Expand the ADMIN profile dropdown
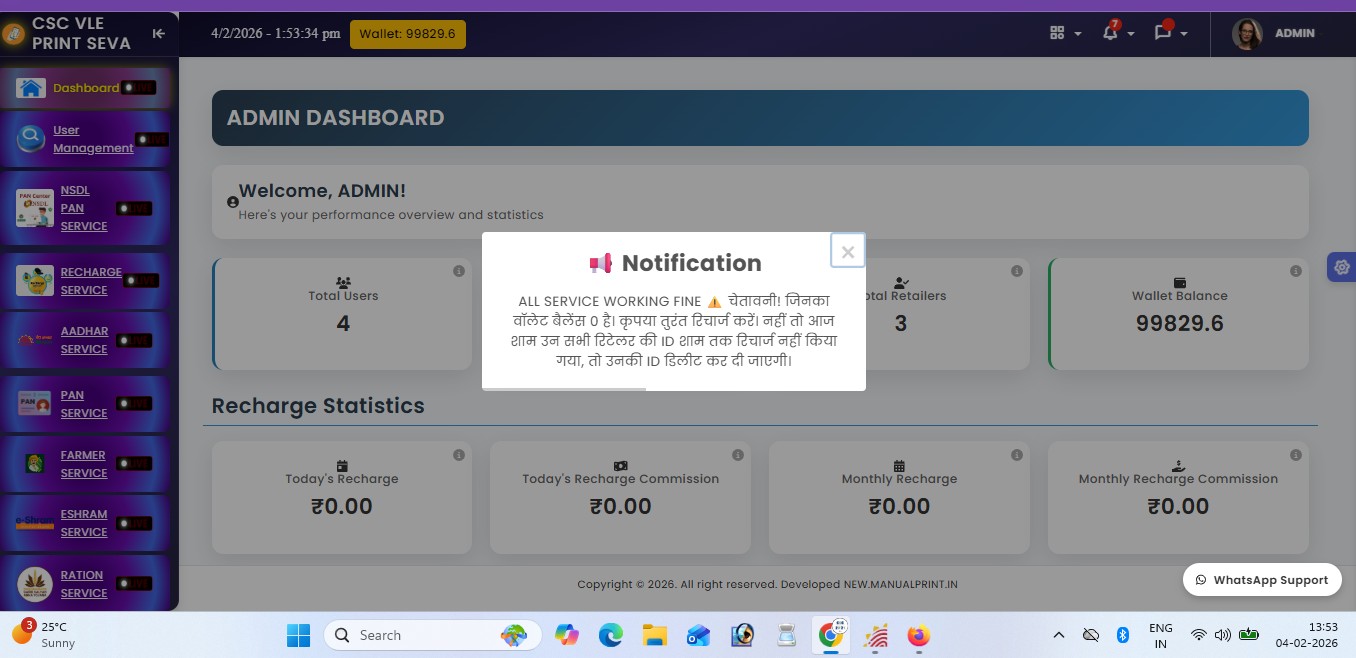Screen dimensions: 1356x658 coord(1274,33)
